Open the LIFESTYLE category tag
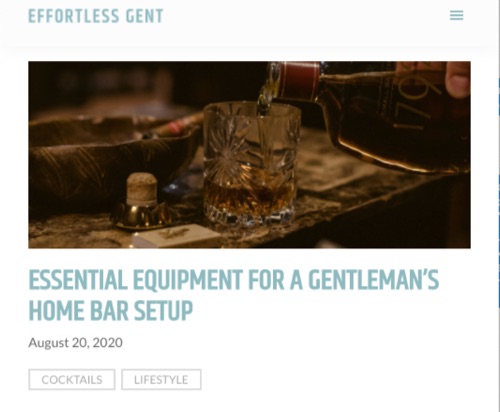 pyautogui.click(x=161, y=379)
